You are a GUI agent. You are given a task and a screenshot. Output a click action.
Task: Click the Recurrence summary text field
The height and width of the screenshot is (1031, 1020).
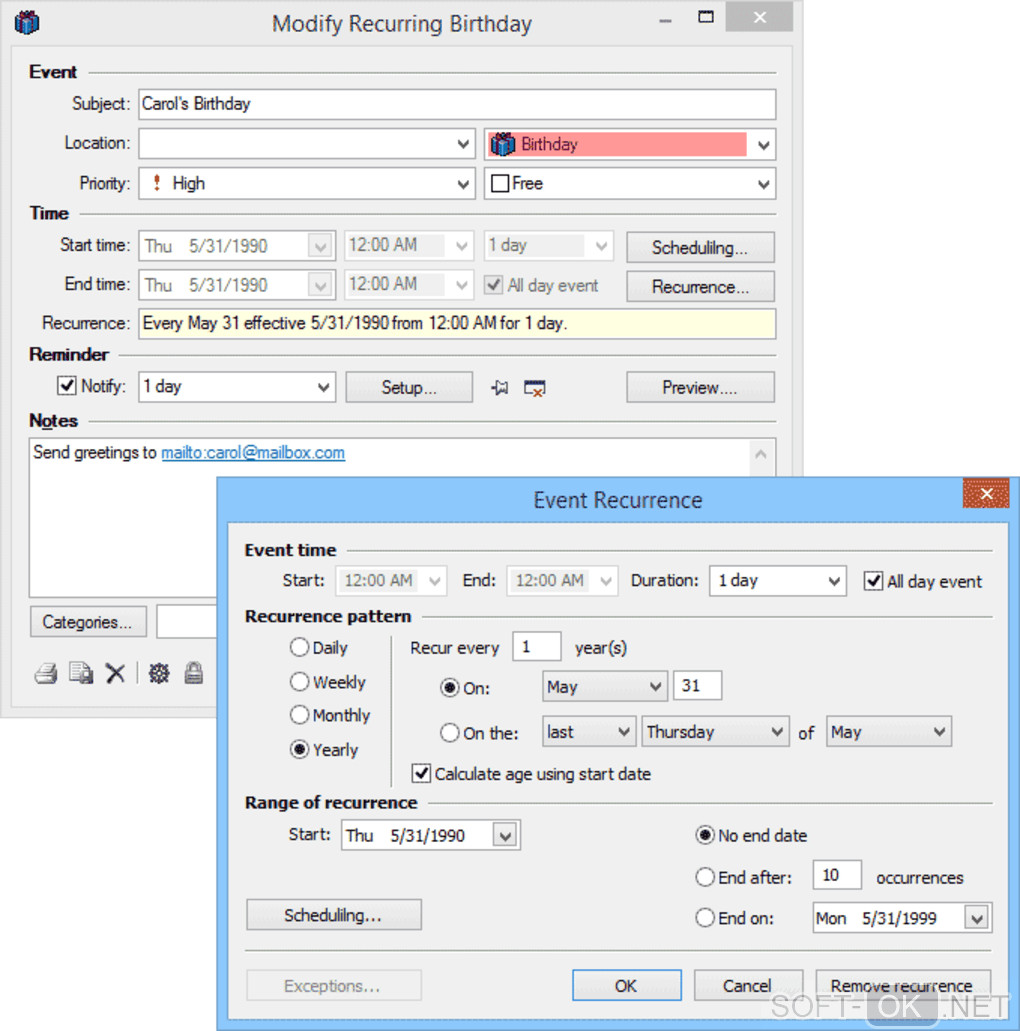[457, 324]
